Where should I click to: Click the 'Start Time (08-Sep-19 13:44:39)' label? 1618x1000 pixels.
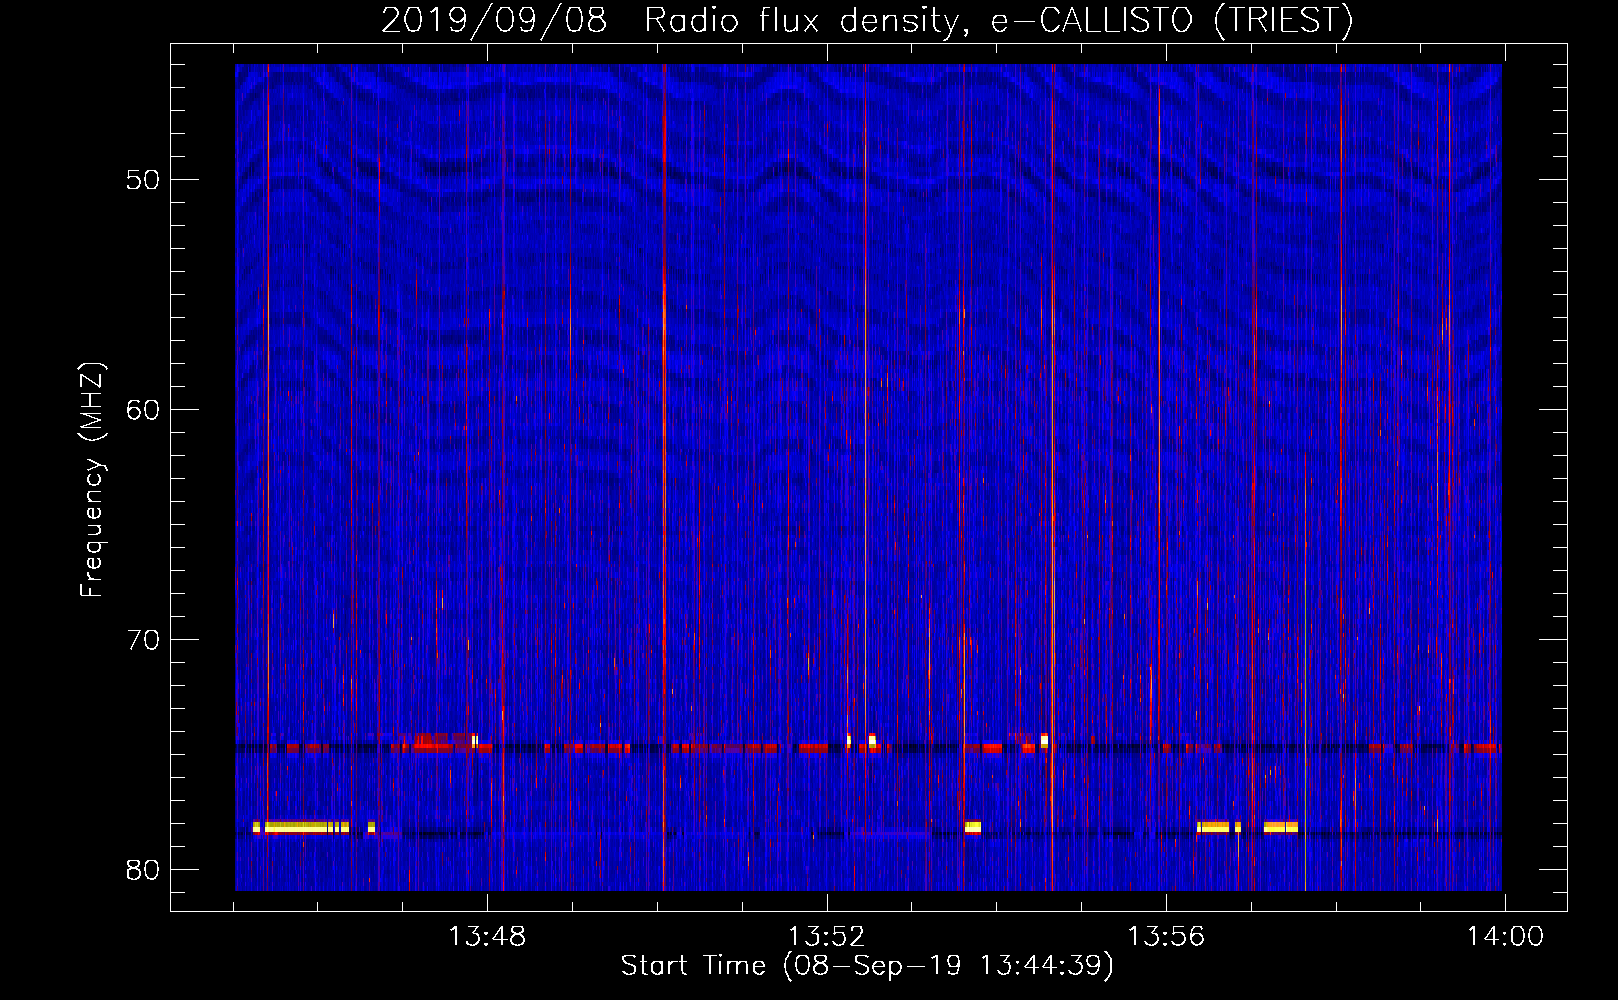tap(867, 966)
